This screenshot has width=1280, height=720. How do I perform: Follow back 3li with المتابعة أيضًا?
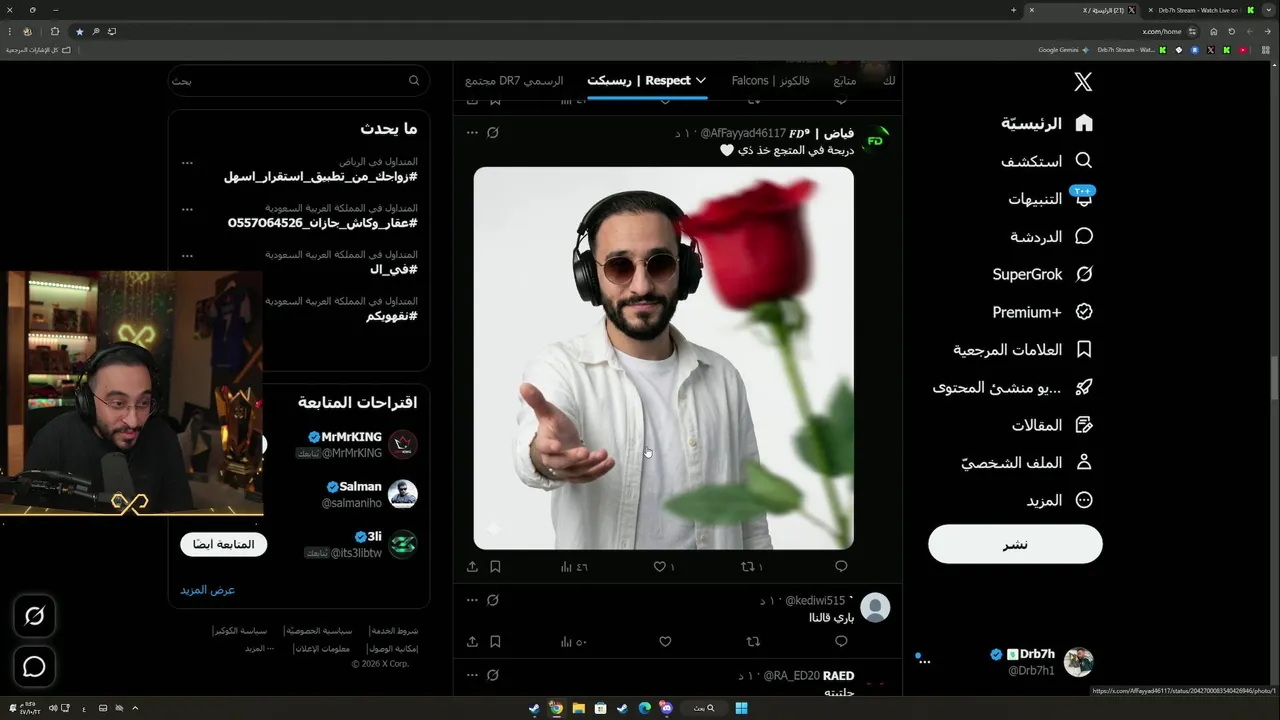click(x=223, y=544)
